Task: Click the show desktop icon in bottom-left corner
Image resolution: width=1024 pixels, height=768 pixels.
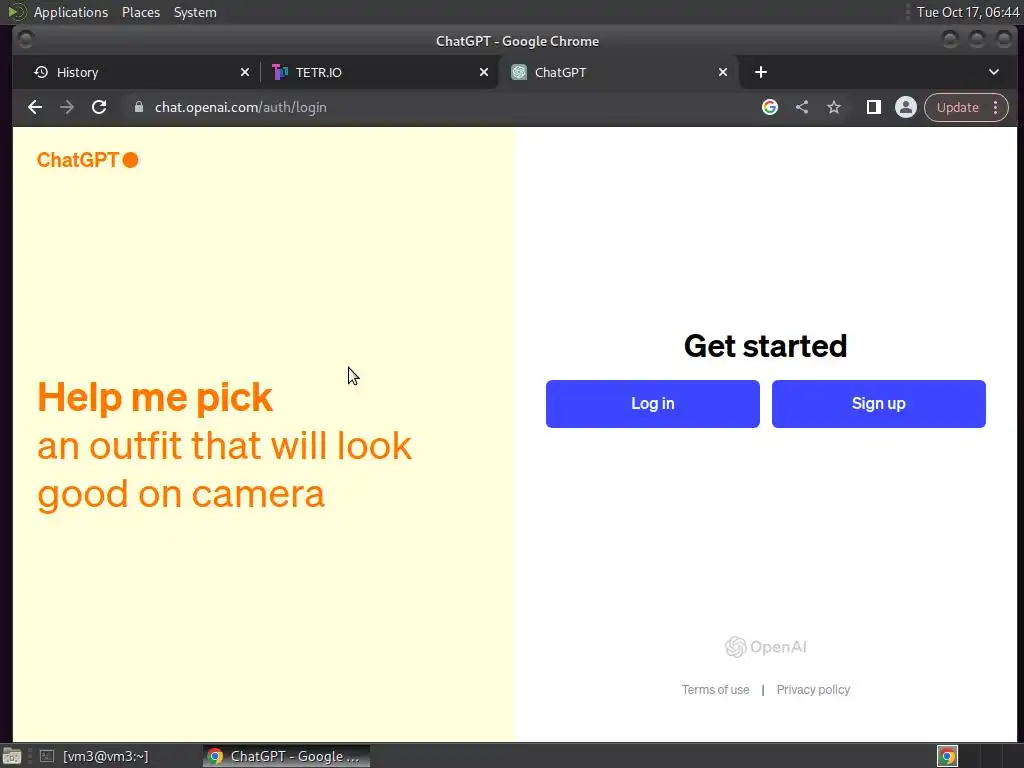Action: coord(12,756)
